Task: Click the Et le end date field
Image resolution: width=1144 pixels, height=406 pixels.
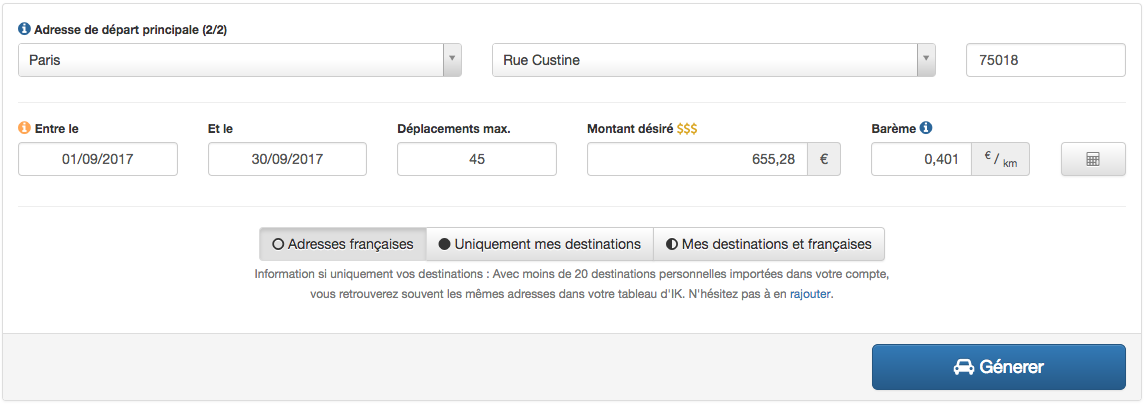Action: tap(287, 160)
